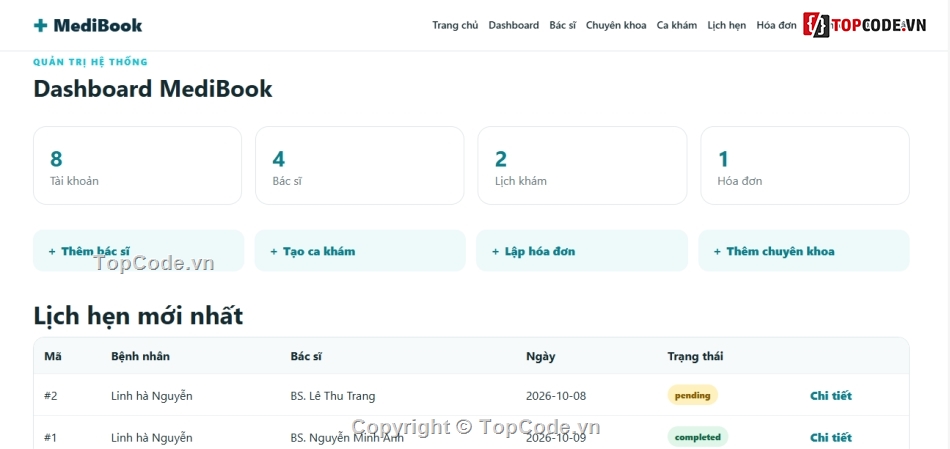
Task: Click the QUẢN TRỊ HỆ THỐNG label
Action: tap(90, 62)
